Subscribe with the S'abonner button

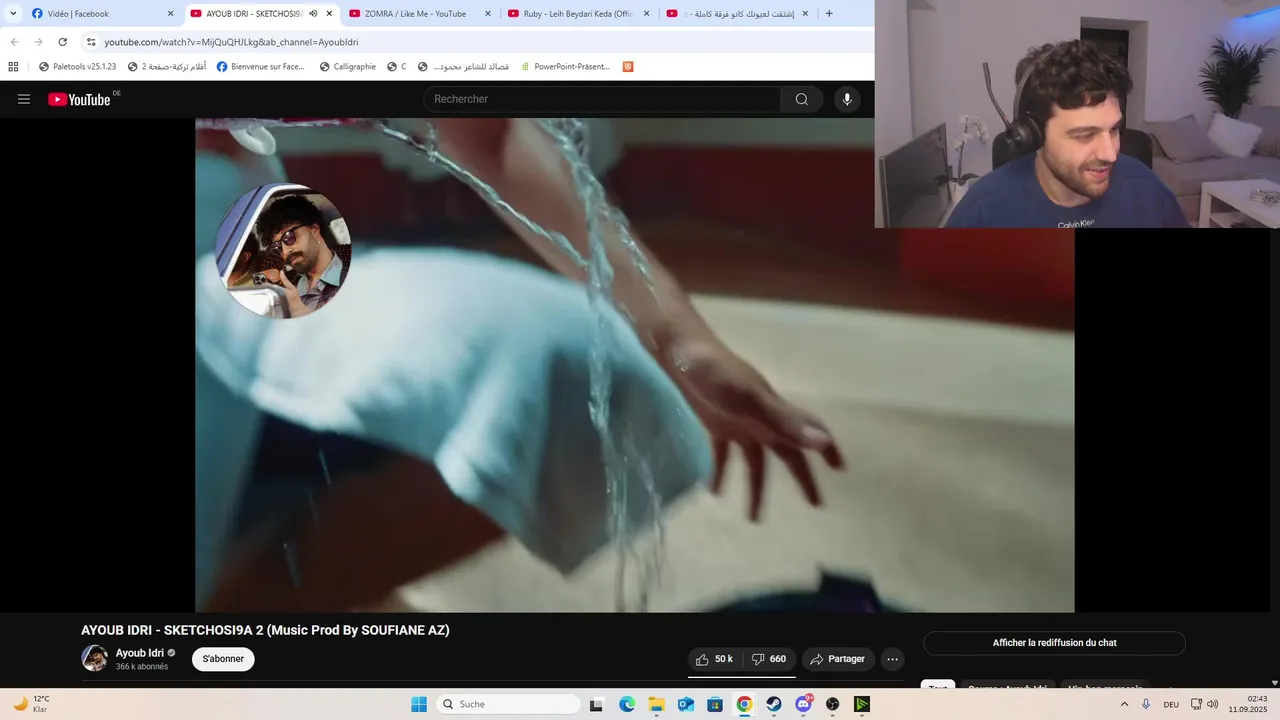click(223, 659)
